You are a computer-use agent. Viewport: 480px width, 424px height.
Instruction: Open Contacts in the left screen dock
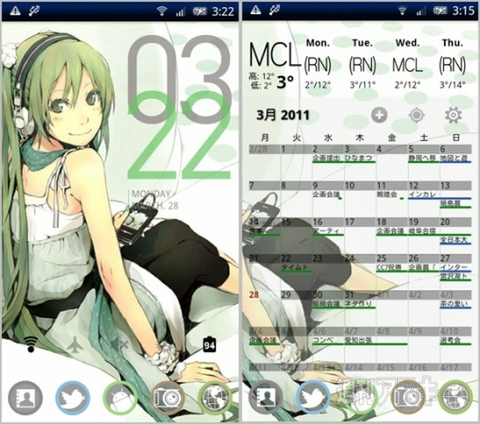point(25,398)
